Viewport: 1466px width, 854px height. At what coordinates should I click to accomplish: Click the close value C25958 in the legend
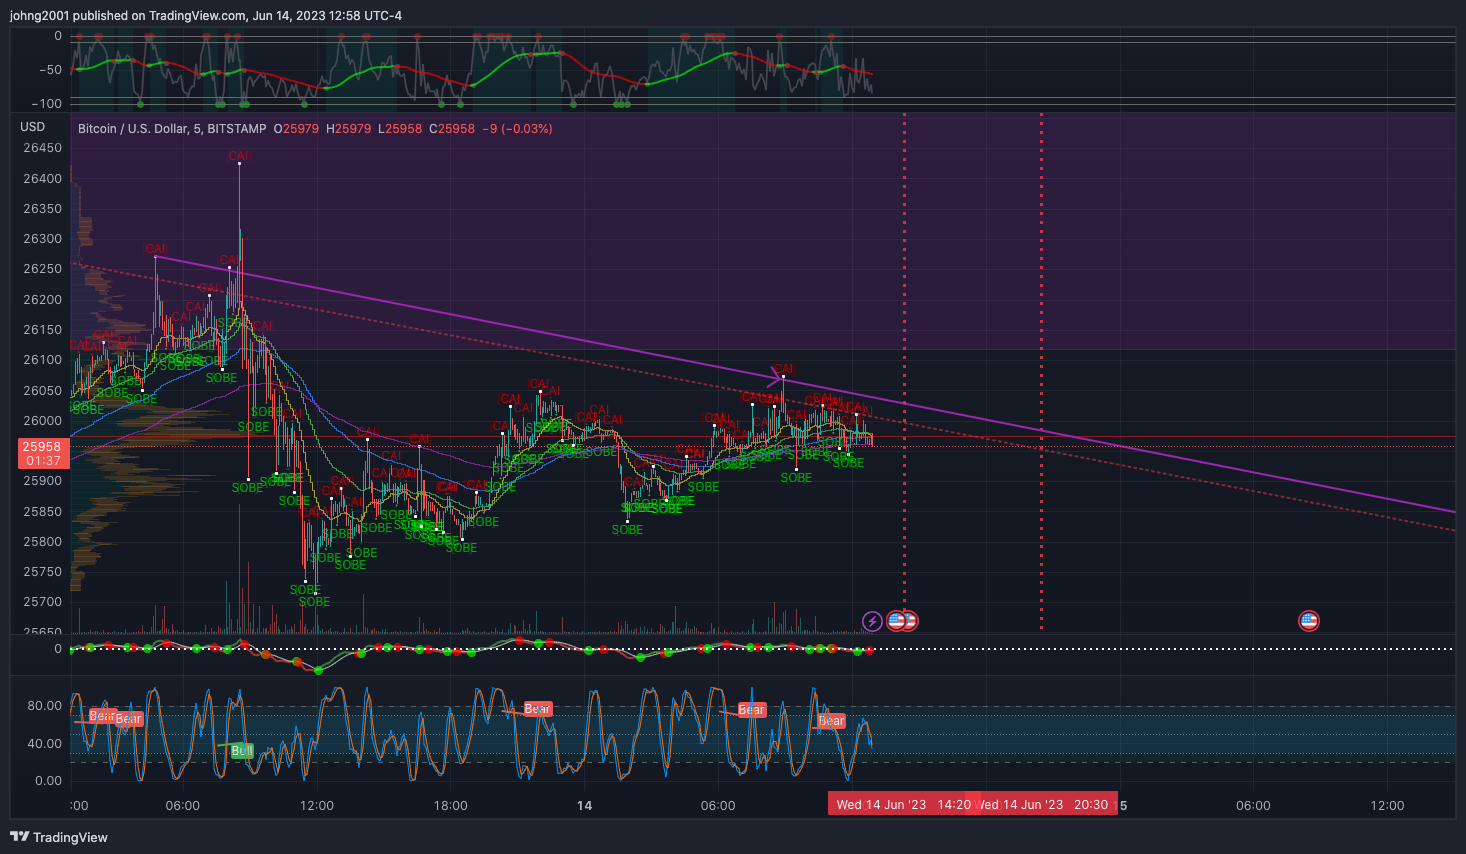tap(452, 129)
